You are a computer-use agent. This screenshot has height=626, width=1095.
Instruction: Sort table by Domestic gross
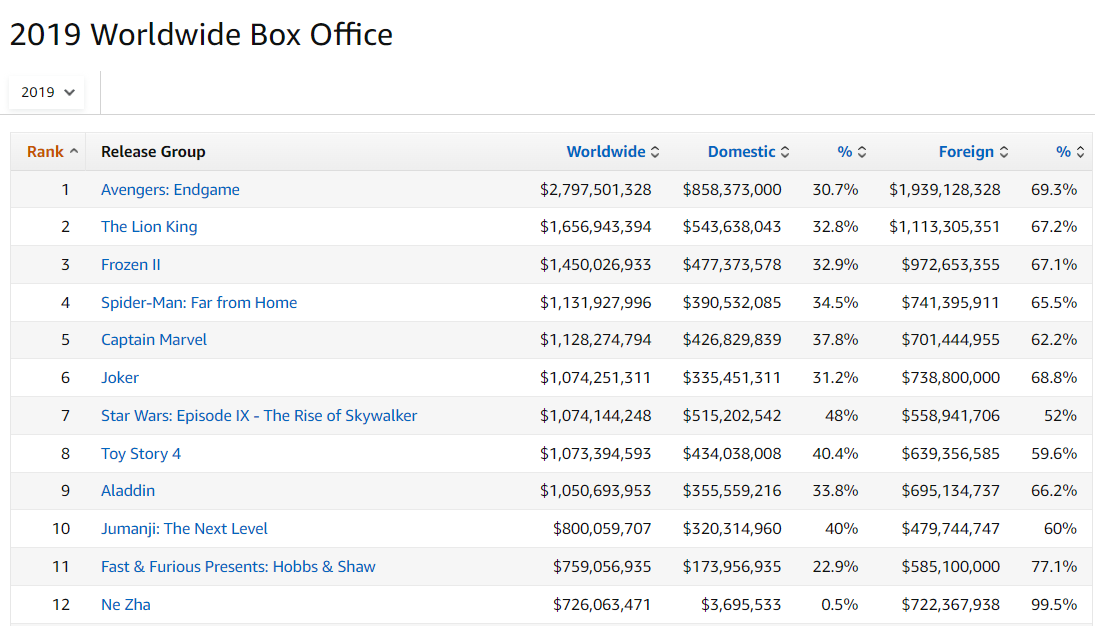pos(748,152)
